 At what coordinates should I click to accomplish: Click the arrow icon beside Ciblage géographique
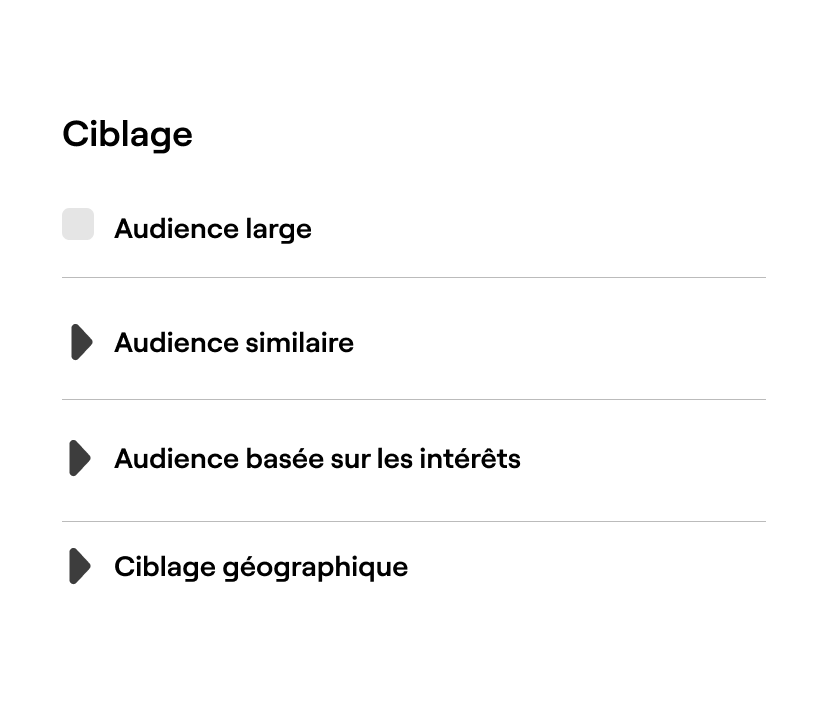[x=80, y=566]
